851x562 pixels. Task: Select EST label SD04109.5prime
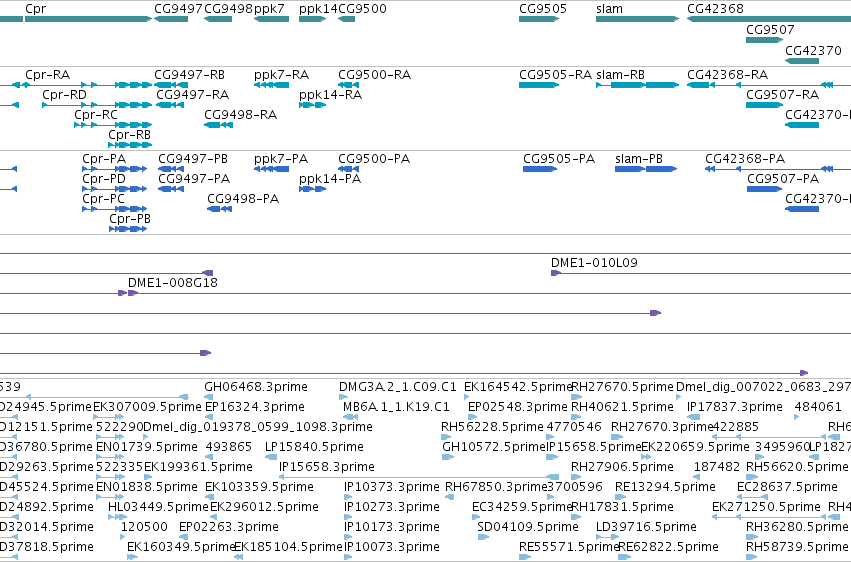point(528,528)
